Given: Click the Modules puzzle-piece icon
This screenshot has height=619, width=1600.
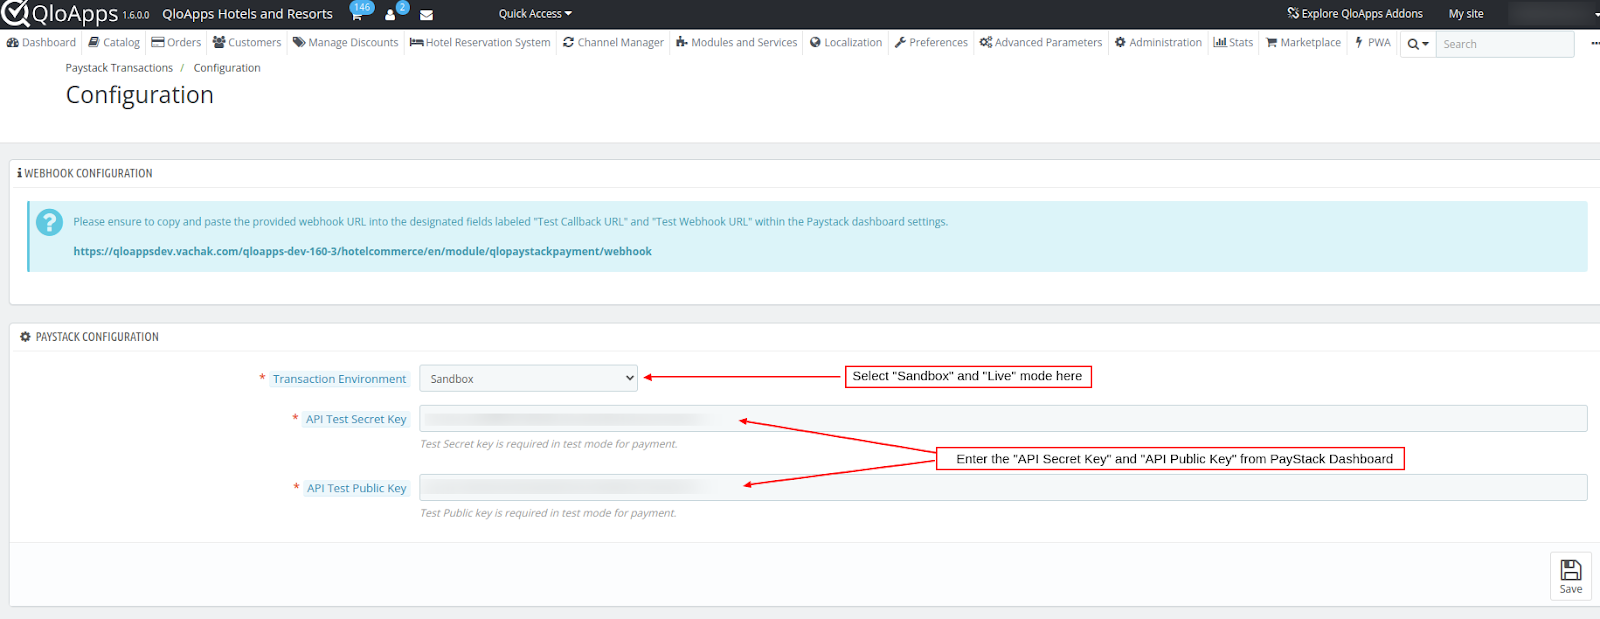Looking at the screenshot, I should tap(682, 43).
